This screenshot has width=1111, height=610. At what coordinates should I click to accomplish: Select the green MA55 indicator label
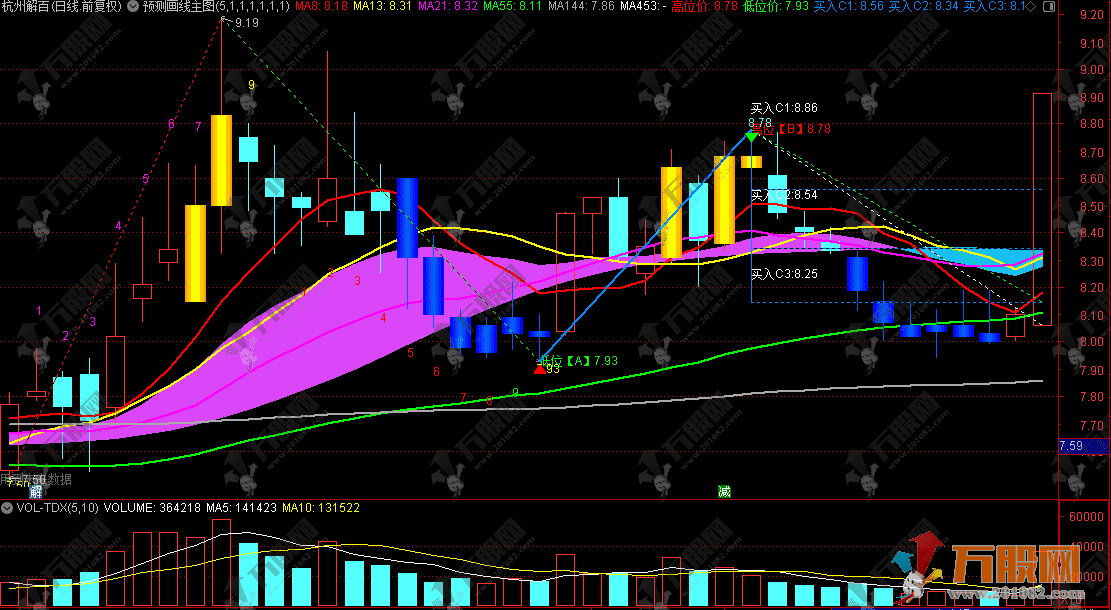coord(512,7)
